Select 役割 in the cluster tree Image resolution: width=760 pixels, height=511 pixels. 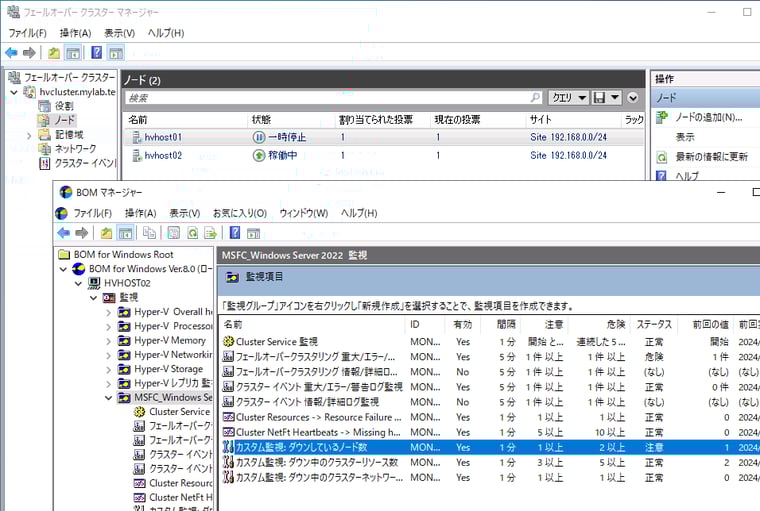coord(64,106)
